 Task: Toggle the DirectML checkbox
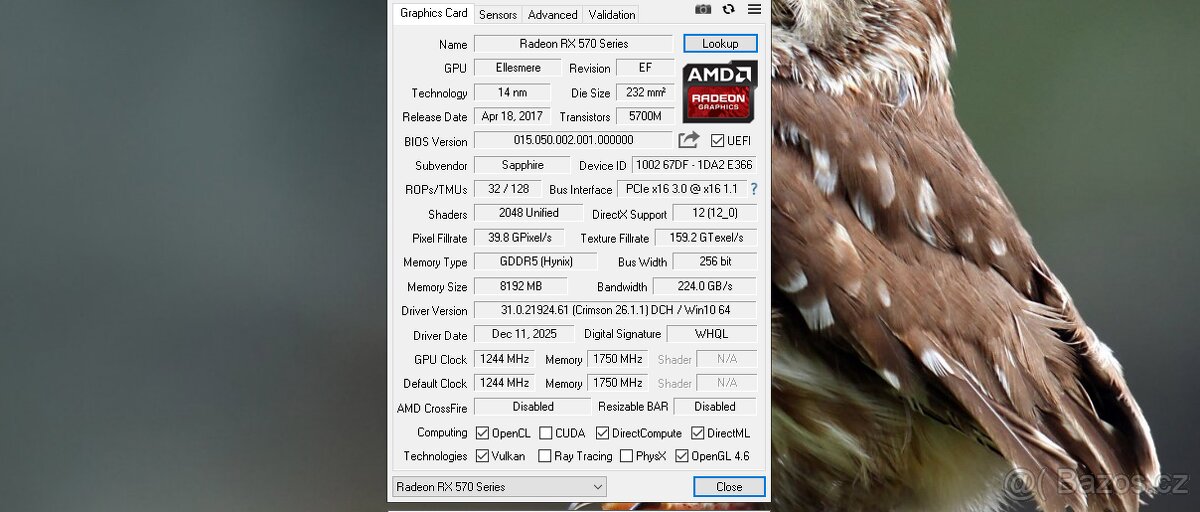click(698, 433)
